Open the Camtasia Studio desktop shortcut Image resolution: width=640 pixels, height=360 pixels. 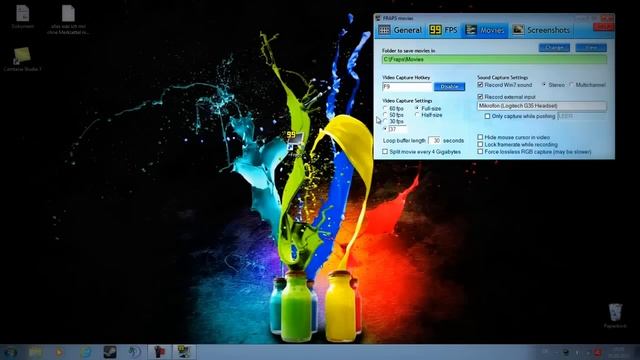click(22, 59)
